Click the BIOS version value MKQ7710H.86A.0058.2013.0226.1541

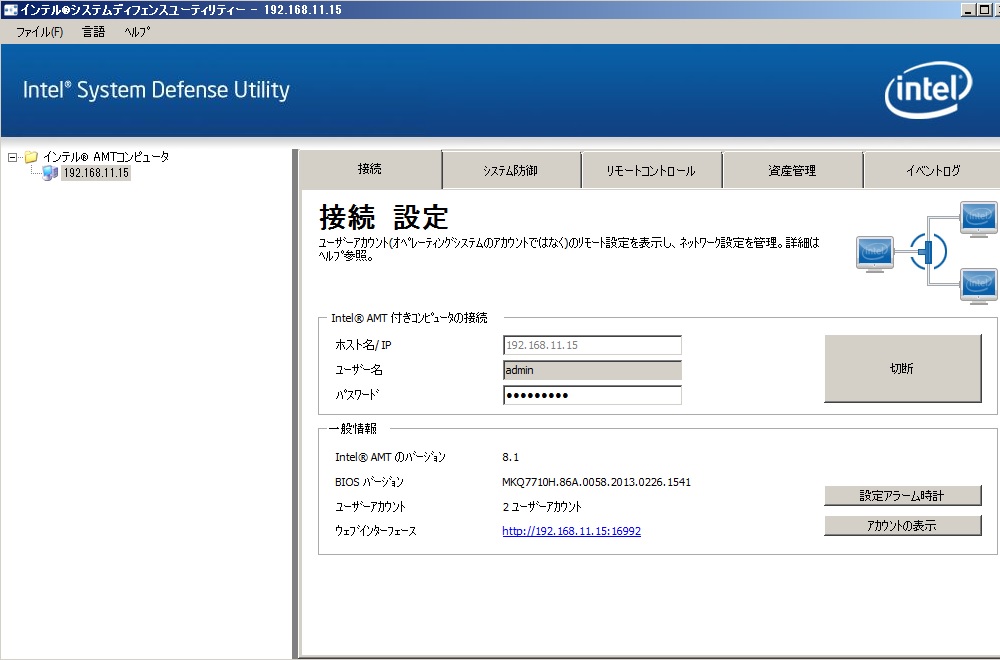(x=596, y=482)
